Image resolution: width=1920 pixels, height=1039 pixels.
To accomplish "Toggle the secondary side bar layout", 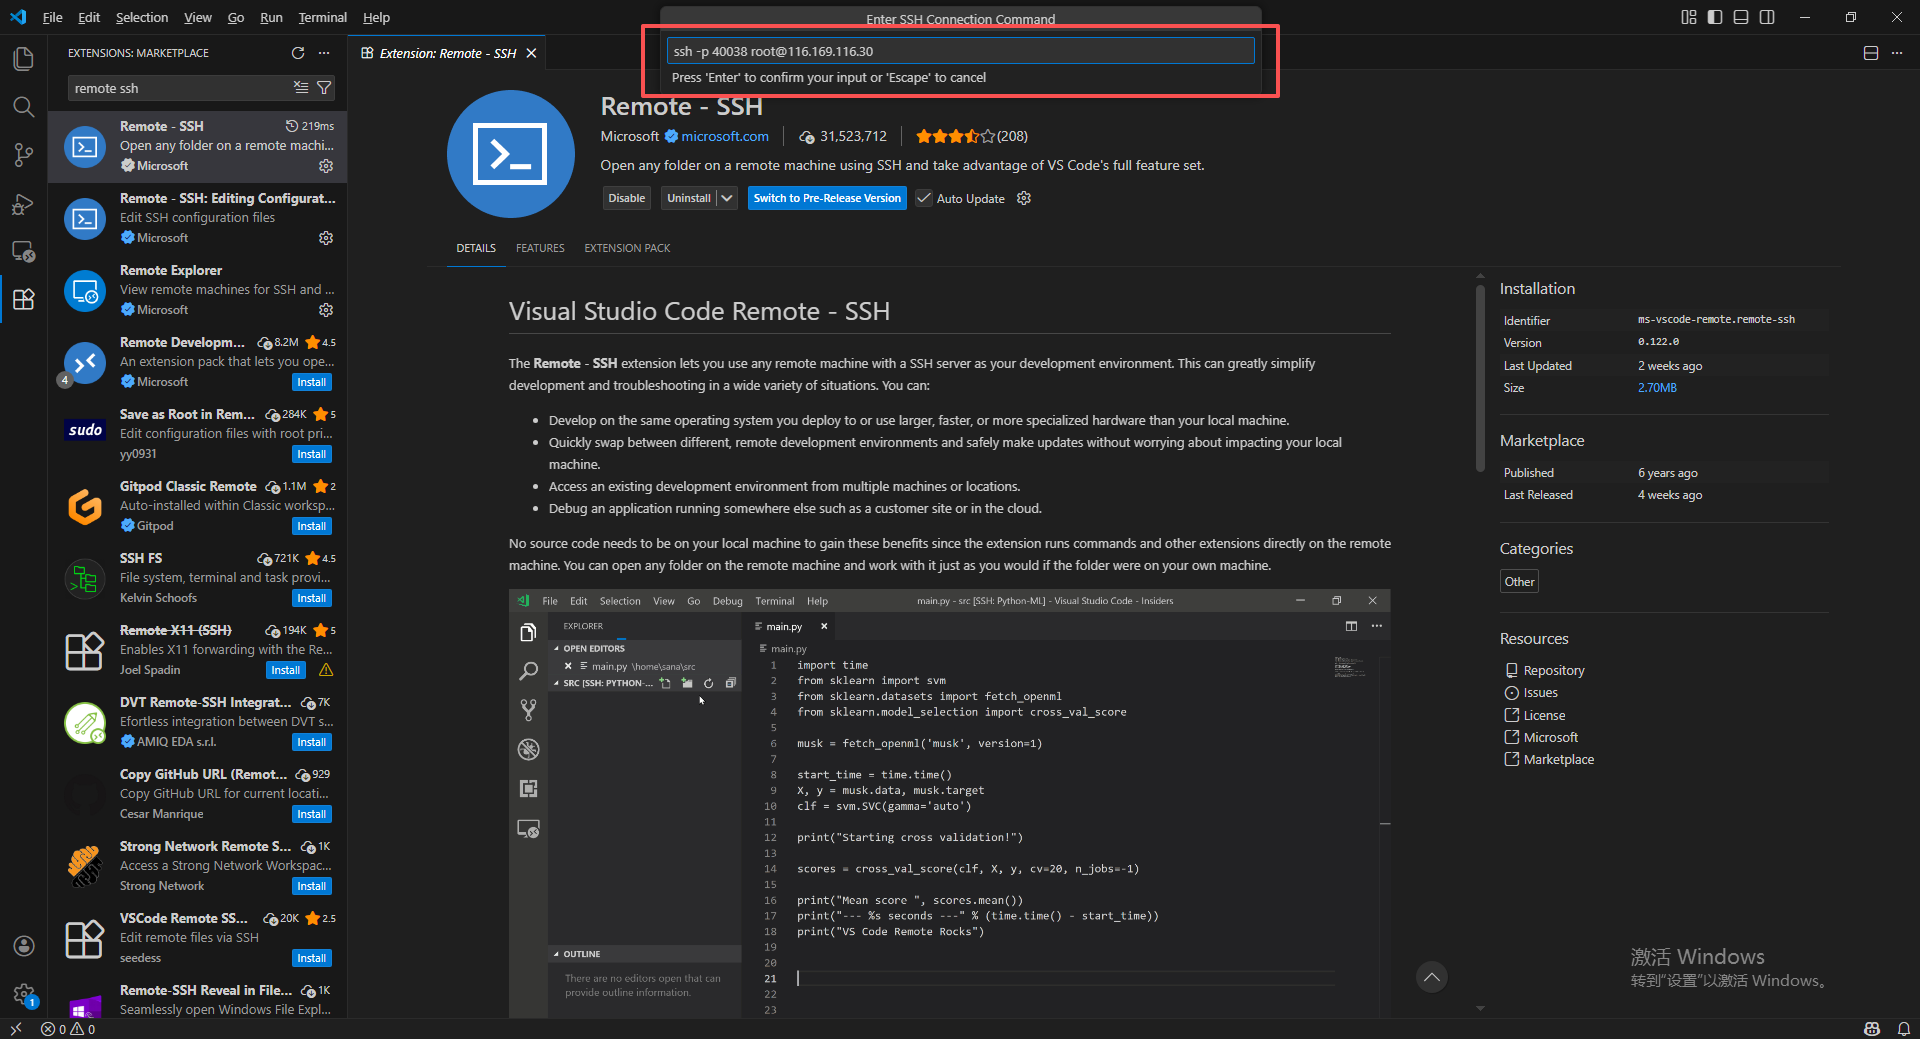I will 1767,17.
